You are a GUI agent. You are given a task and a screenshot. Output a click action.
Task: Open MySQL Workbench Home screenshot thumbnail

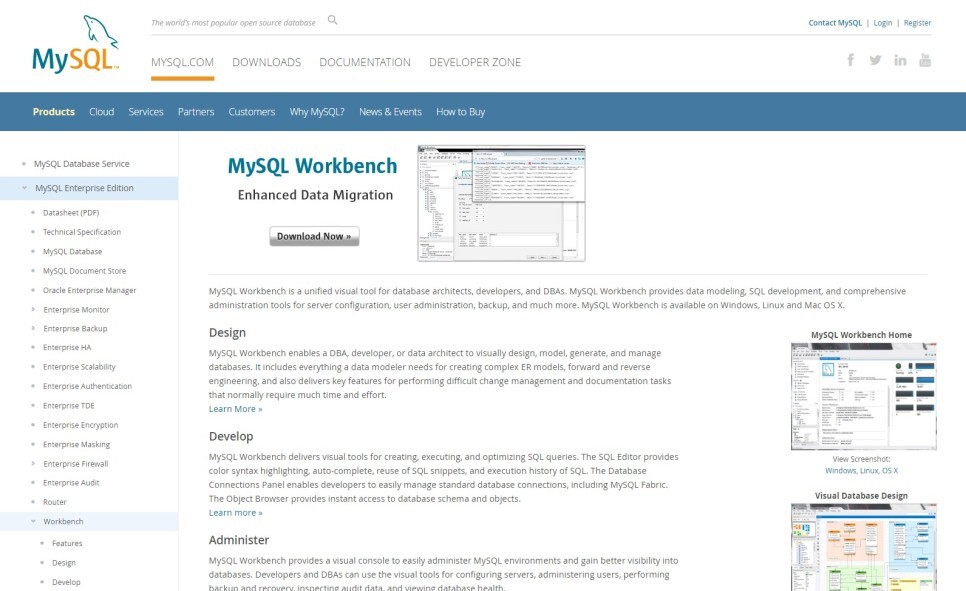click(x=863, y=396)
